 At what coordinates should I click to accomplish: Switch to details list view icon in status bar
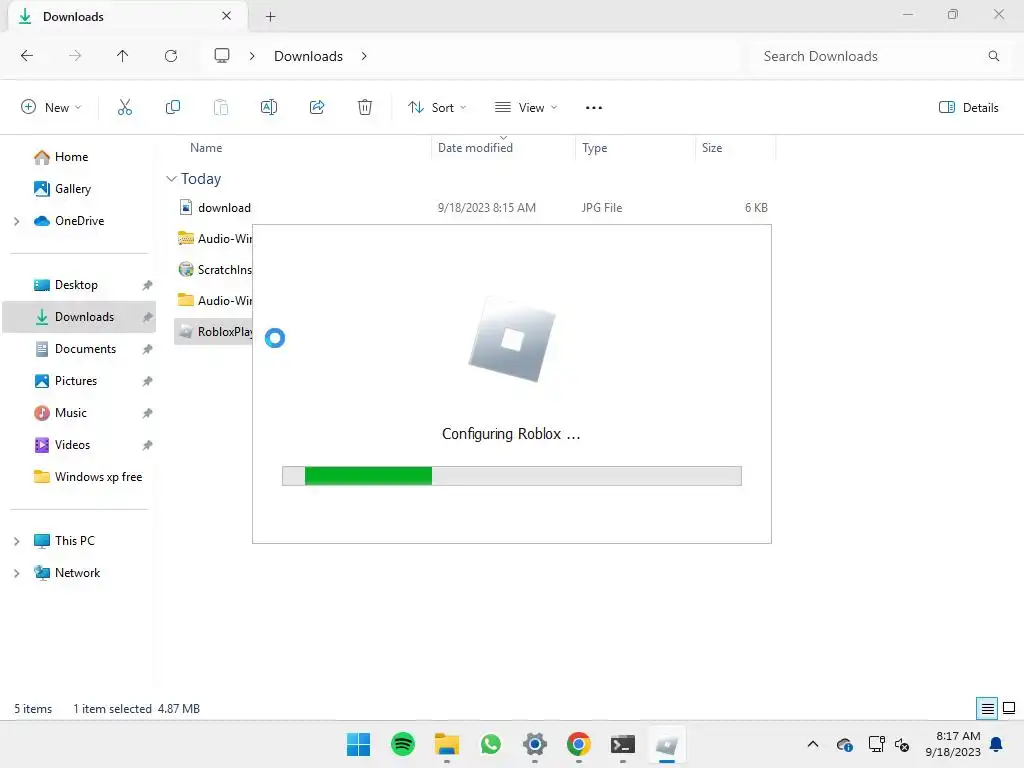coord(987,709)
